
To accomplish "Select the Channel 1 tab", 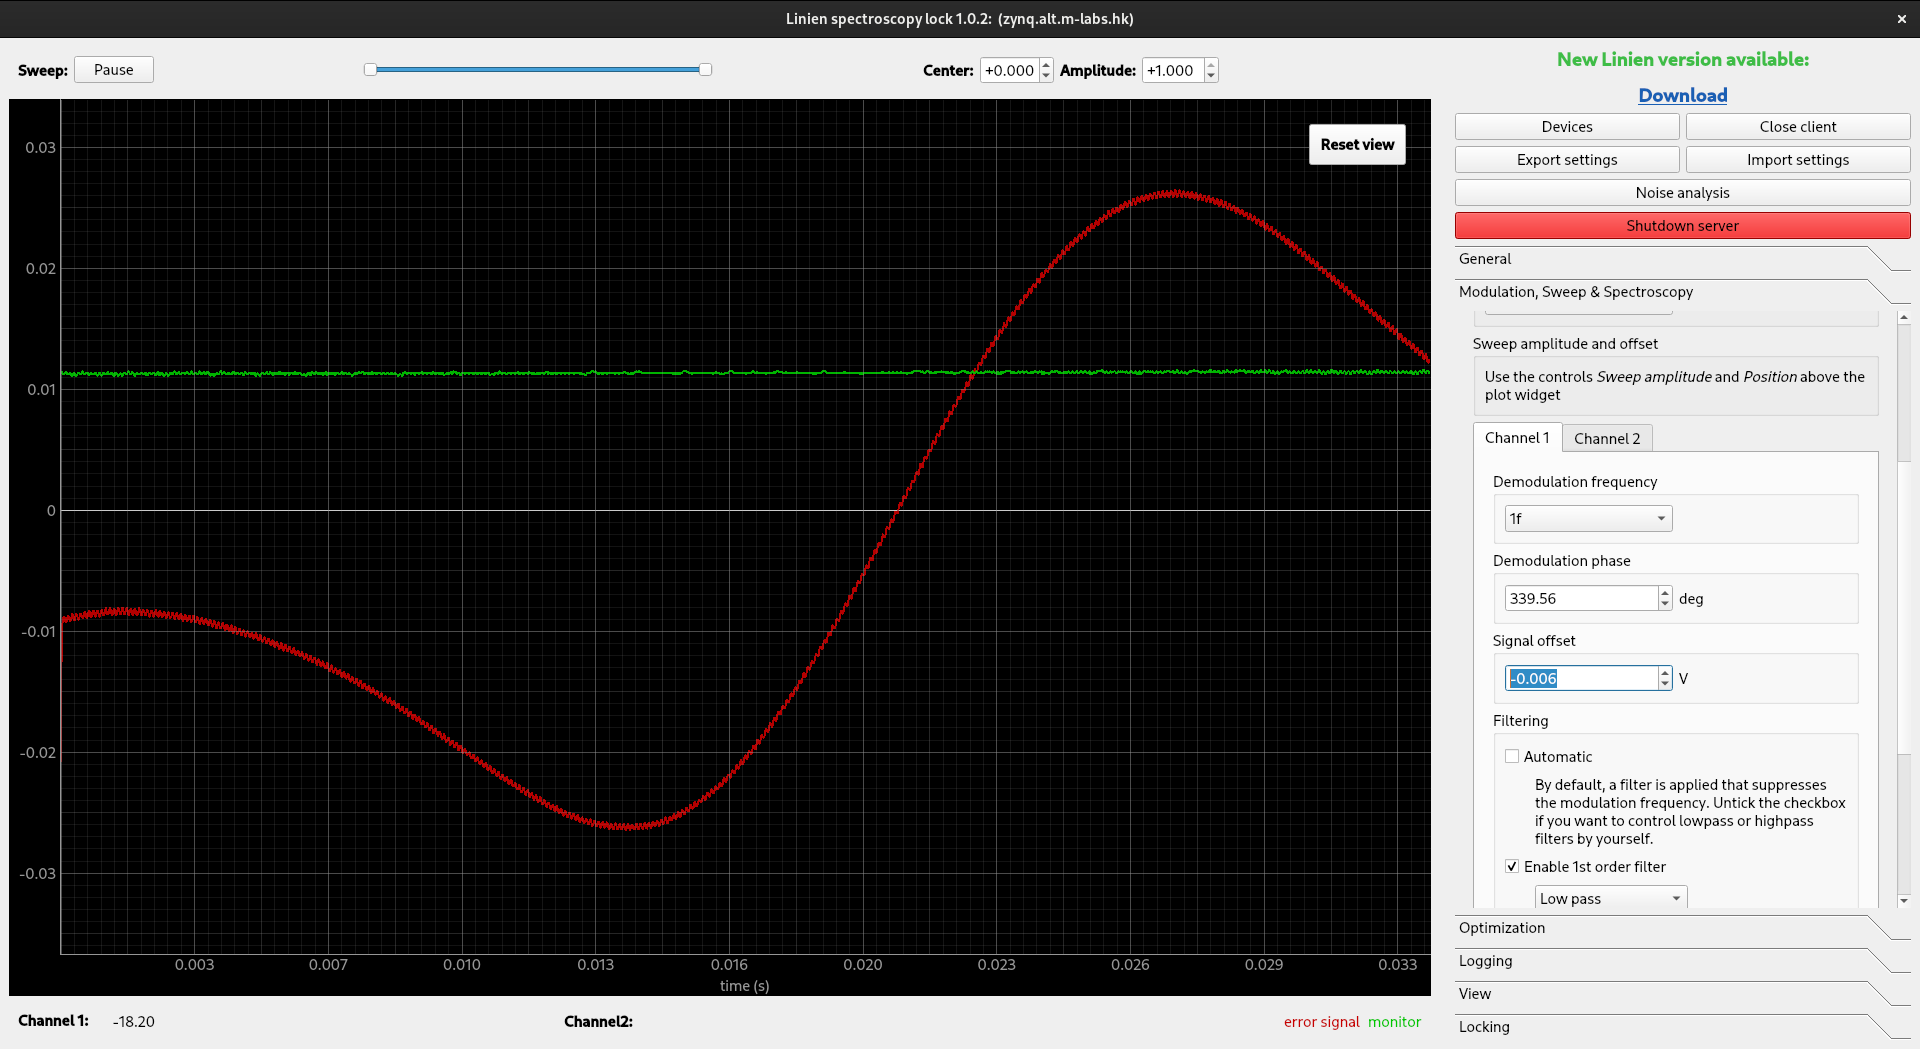I will point(1517,437).
